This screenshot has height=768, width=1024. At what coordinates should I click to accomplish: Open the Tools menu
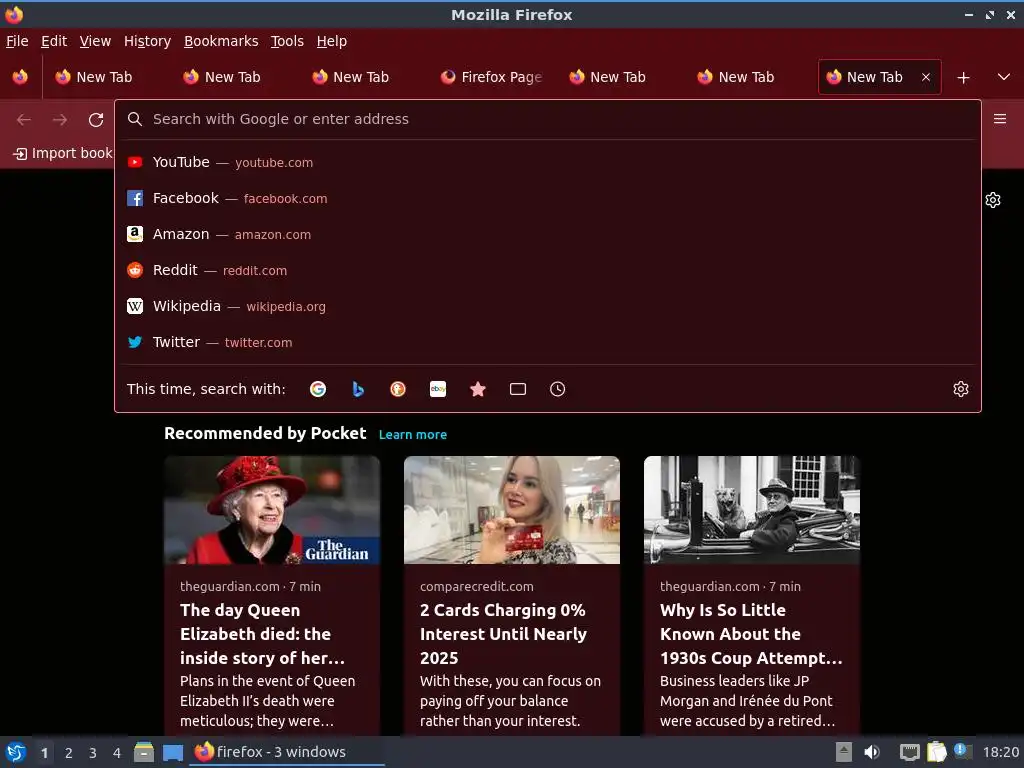tap(287, 41)
